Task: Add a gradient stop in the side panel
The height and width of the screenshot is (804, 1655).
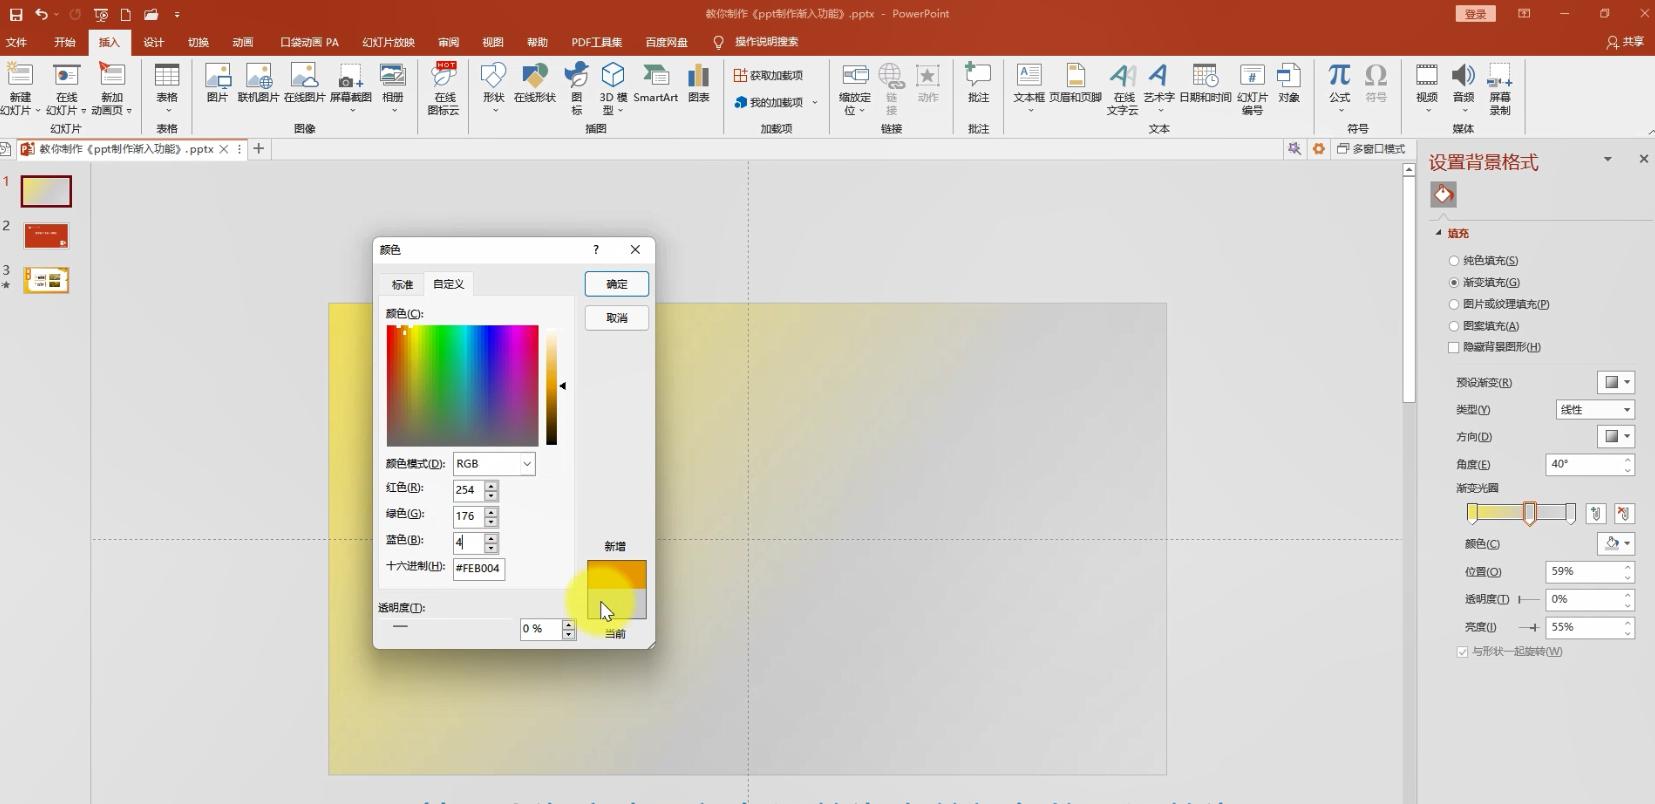Action: [x=1596, y=513]
